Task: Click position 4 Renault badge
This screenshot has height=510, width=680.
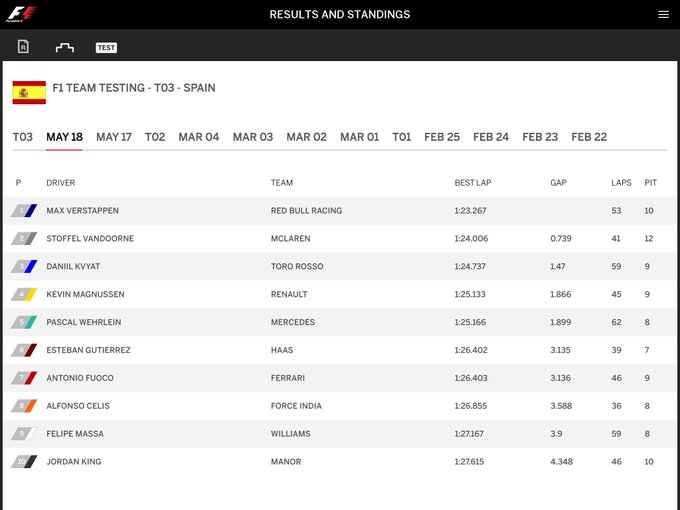Action: click(x=24, y=294)
